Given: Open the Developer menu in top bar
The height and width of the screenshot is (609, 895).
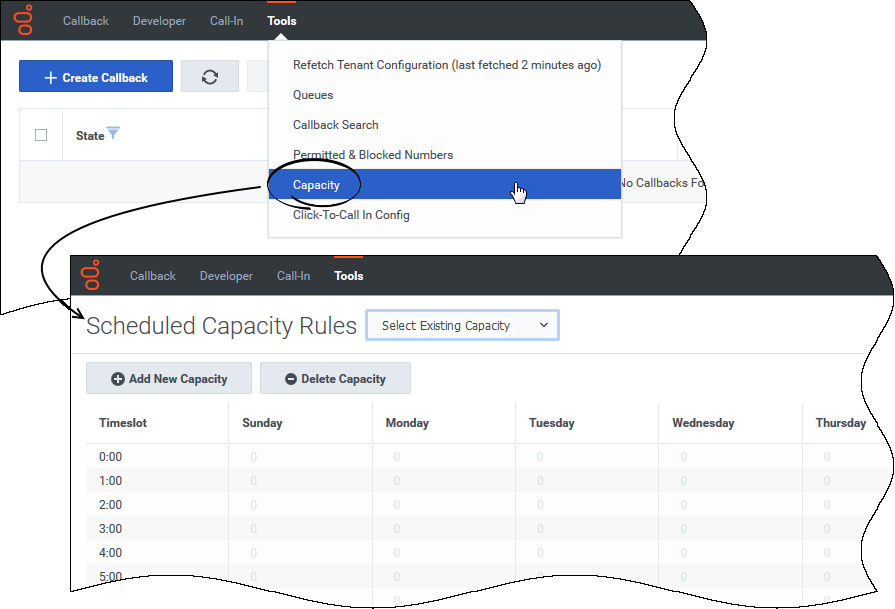Looking at the screenshot, I should click(159, 21).
